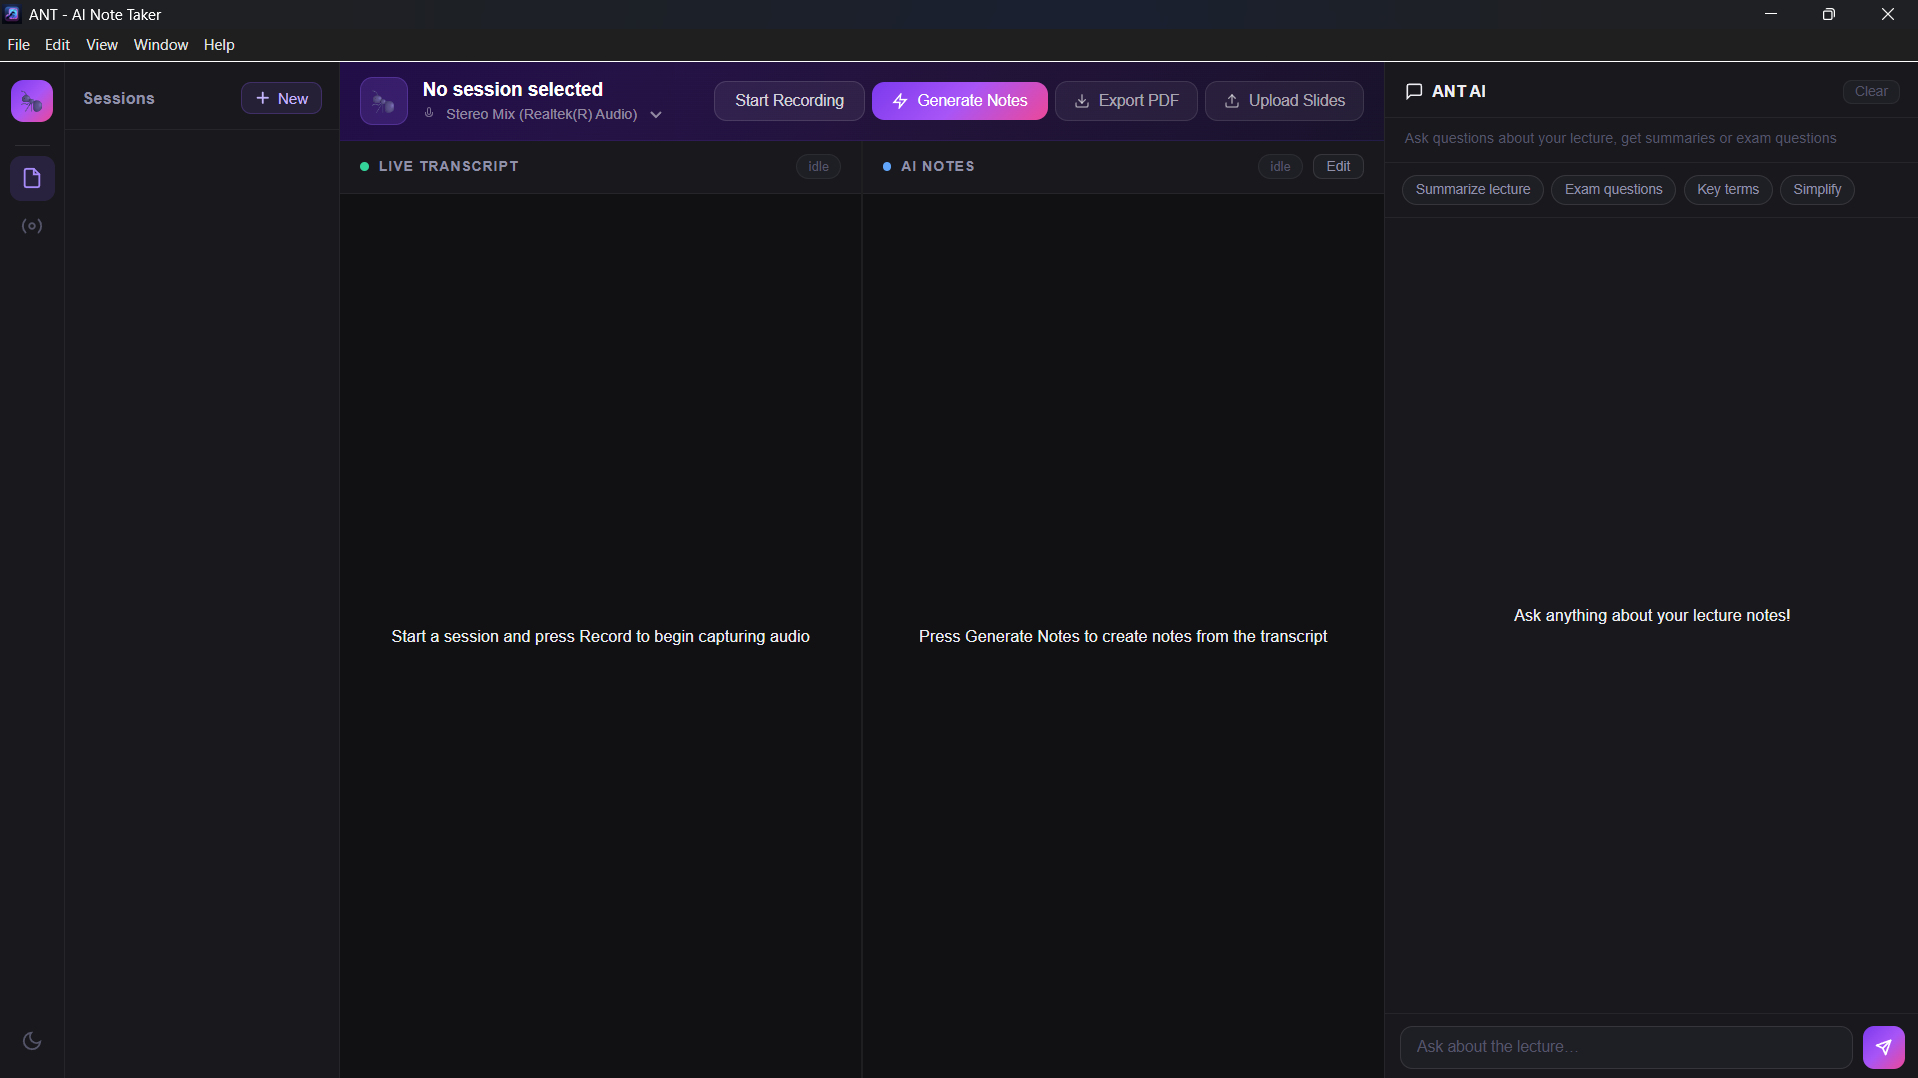
Task: Click the green Live Transcript indicator dot
Action: coord(365,167)
